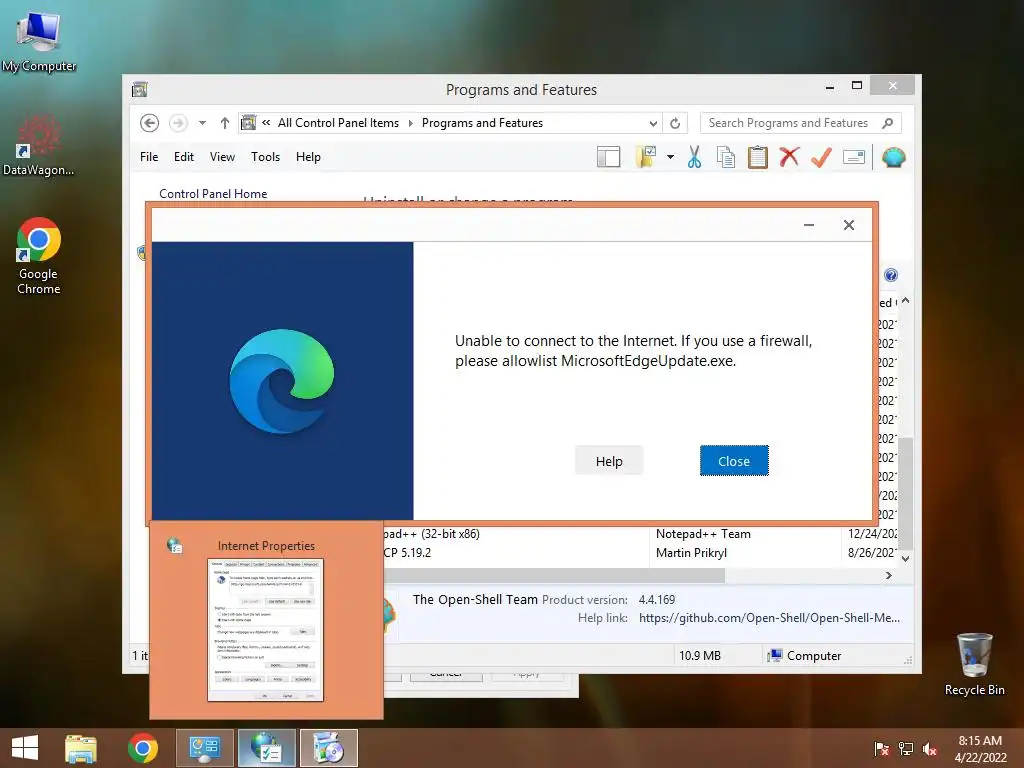Click the list scrollbar up arrow
1024x768 pixels.
pos(905,301)
